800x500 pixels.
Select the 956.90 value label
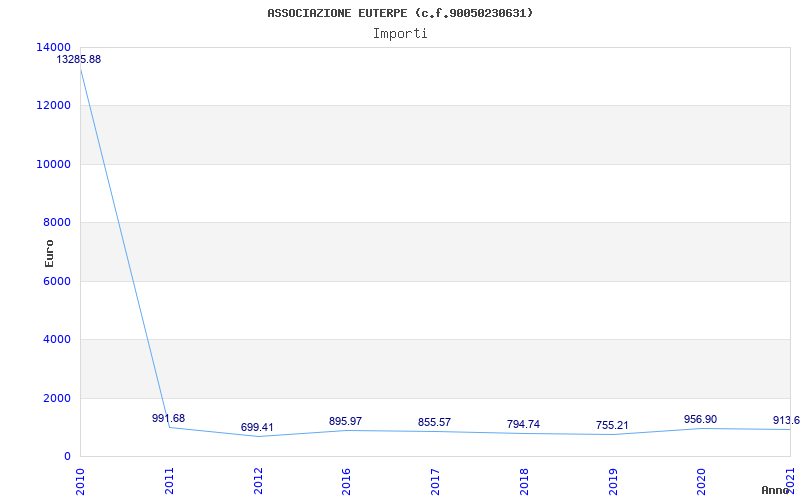[701, 419]
